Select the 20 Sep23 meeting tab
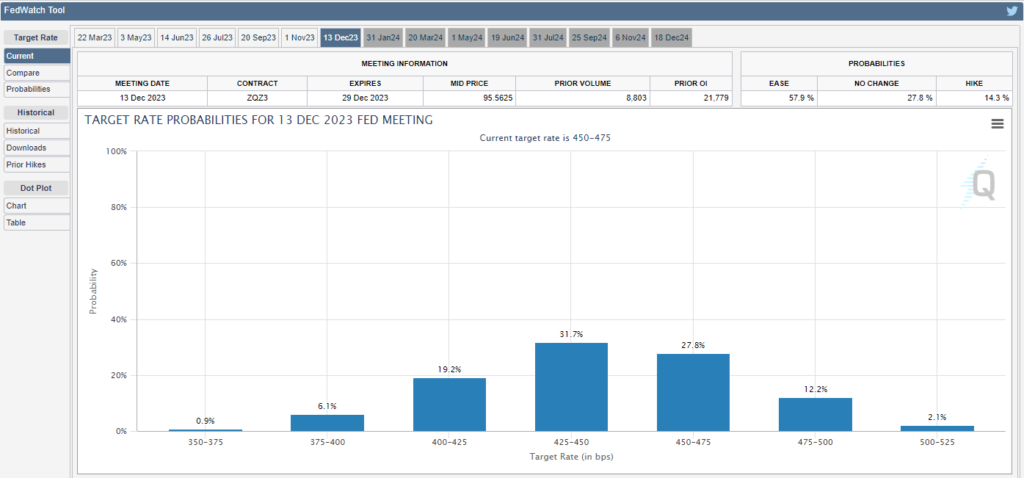Viewport: 1024px width, 478px height. click(x=258, y=37)
